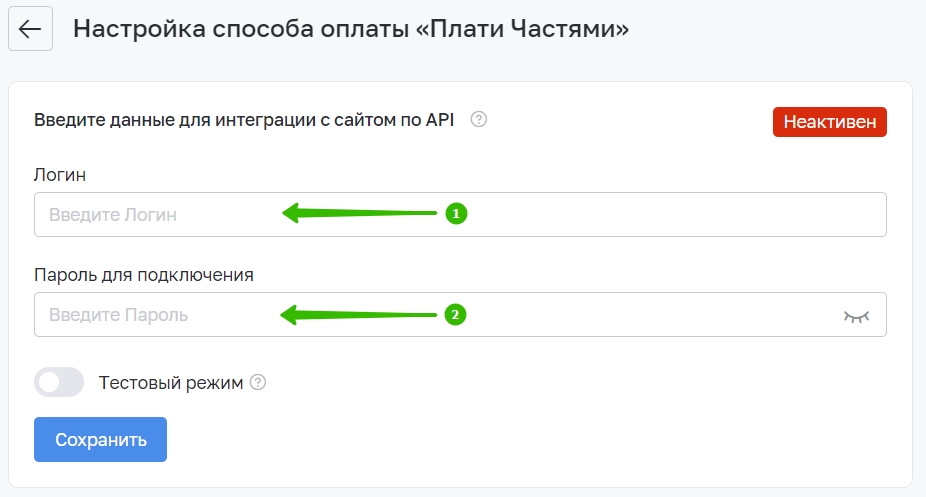Click the green arrow pointing at Логин field

click(x=359, y=212)
